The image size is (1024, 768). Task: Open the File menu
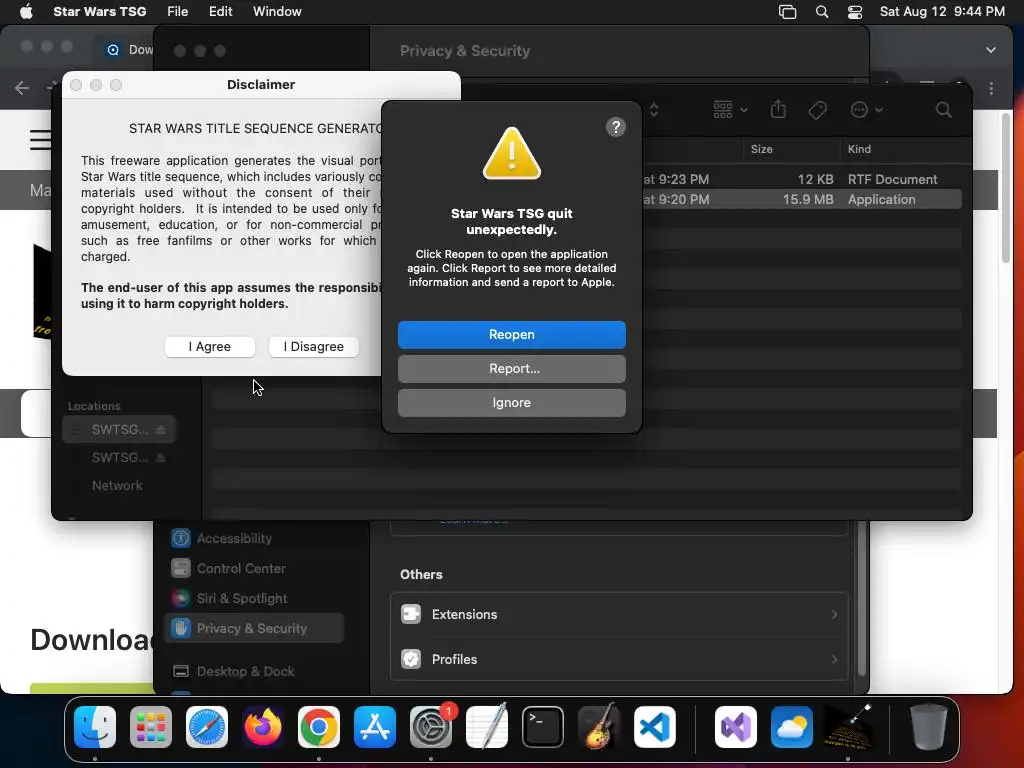click(x=177, y=11)
